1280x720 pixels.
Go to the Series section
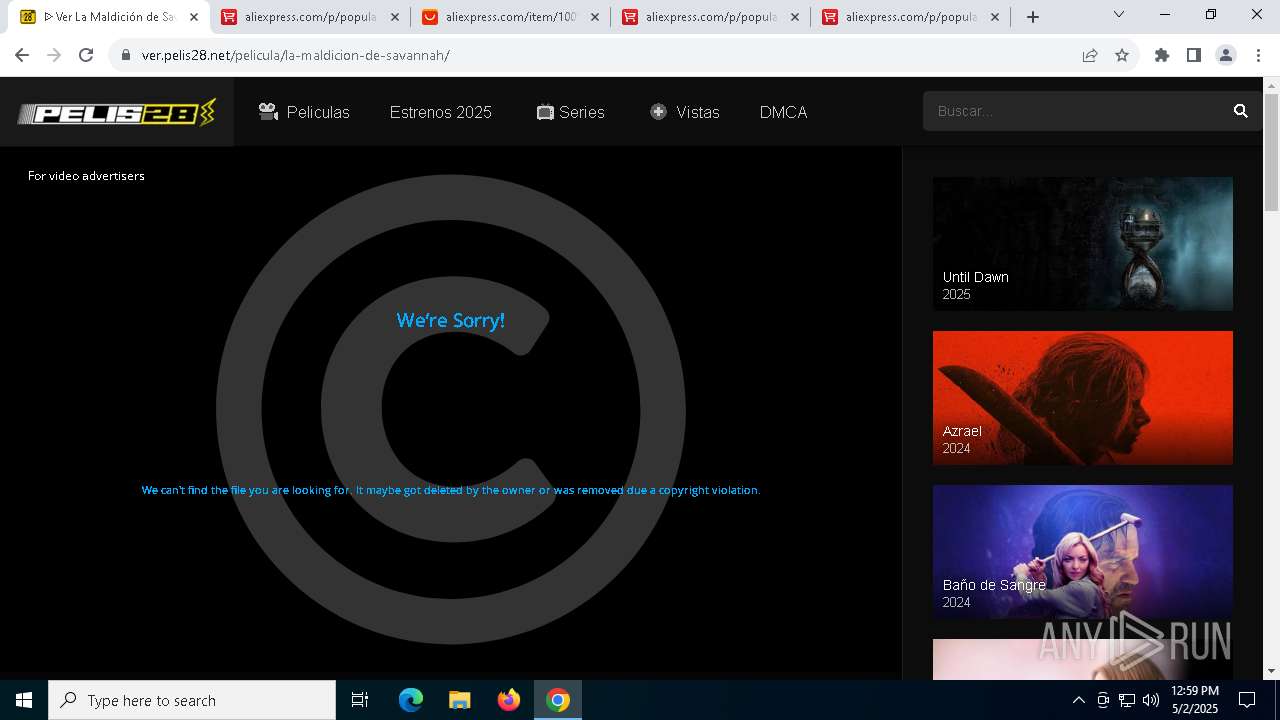click(x=570, y=112)
